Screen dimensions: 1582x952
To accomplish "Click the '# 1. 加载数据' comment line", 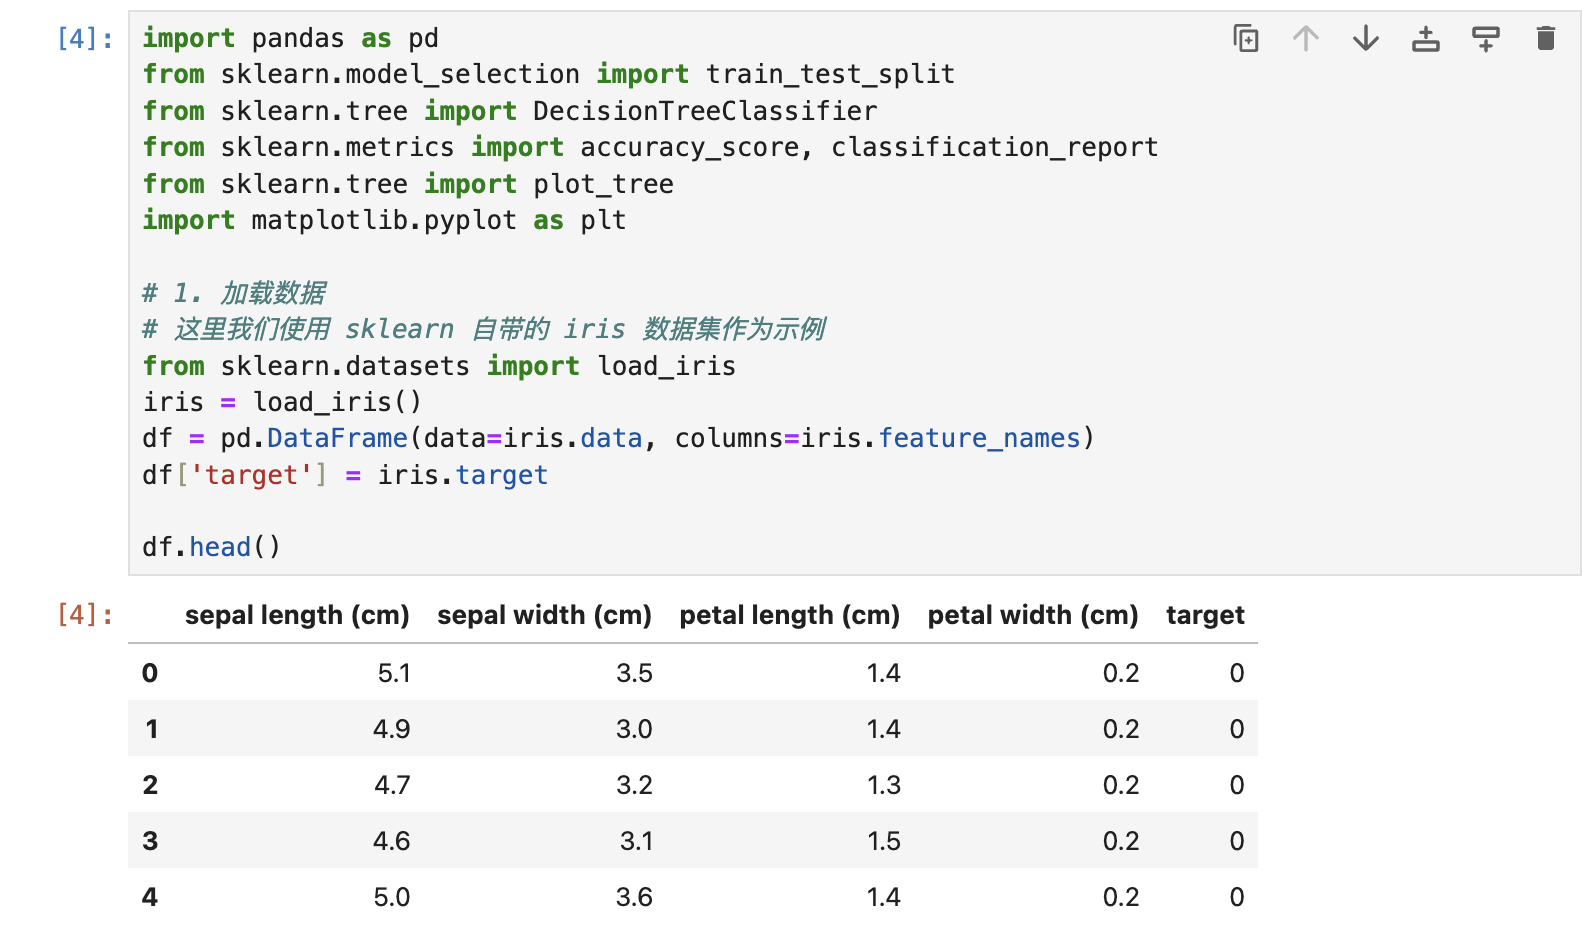I will tap(234, 293).
